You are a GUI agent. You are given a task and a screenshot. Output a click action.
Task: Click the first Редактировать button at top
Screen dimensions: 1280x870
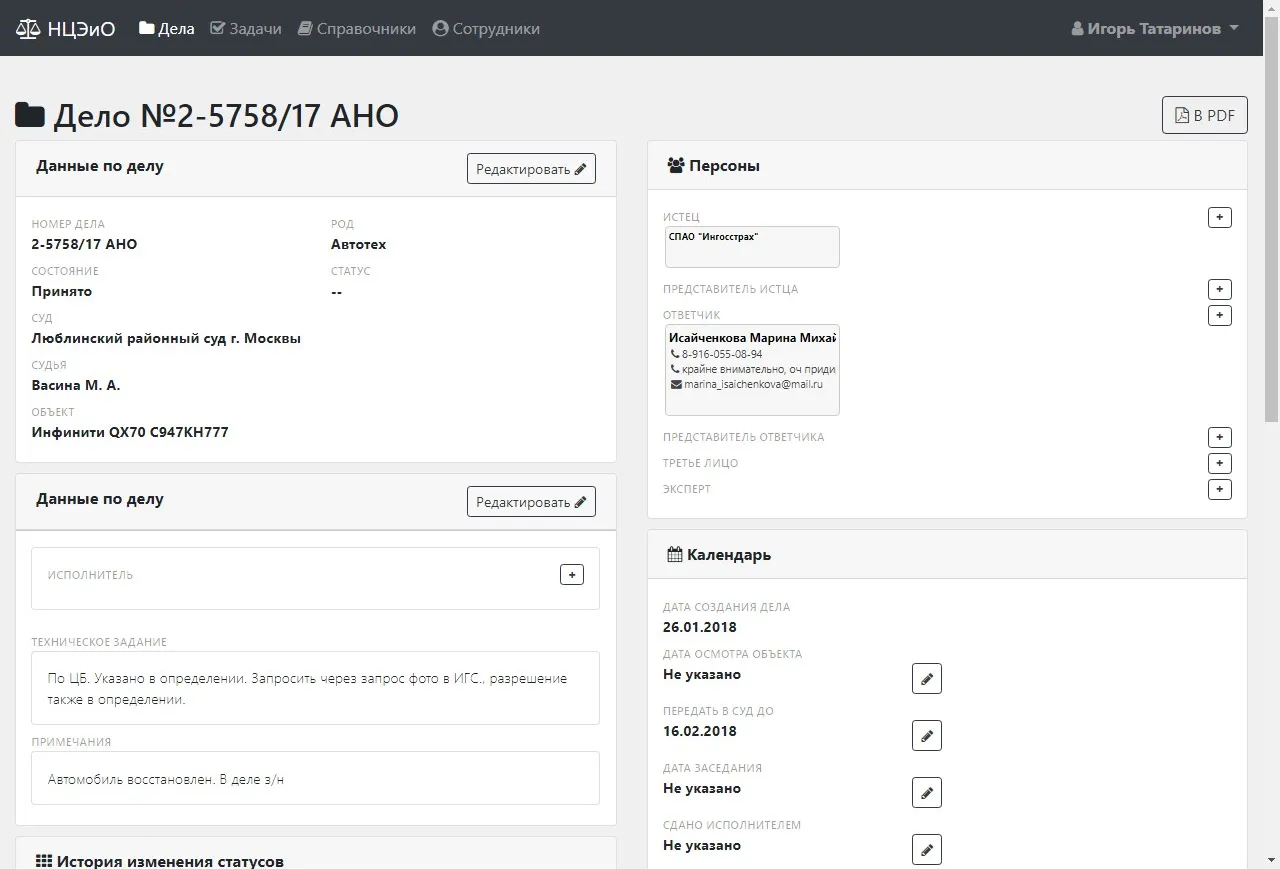[x=531, y=169]
